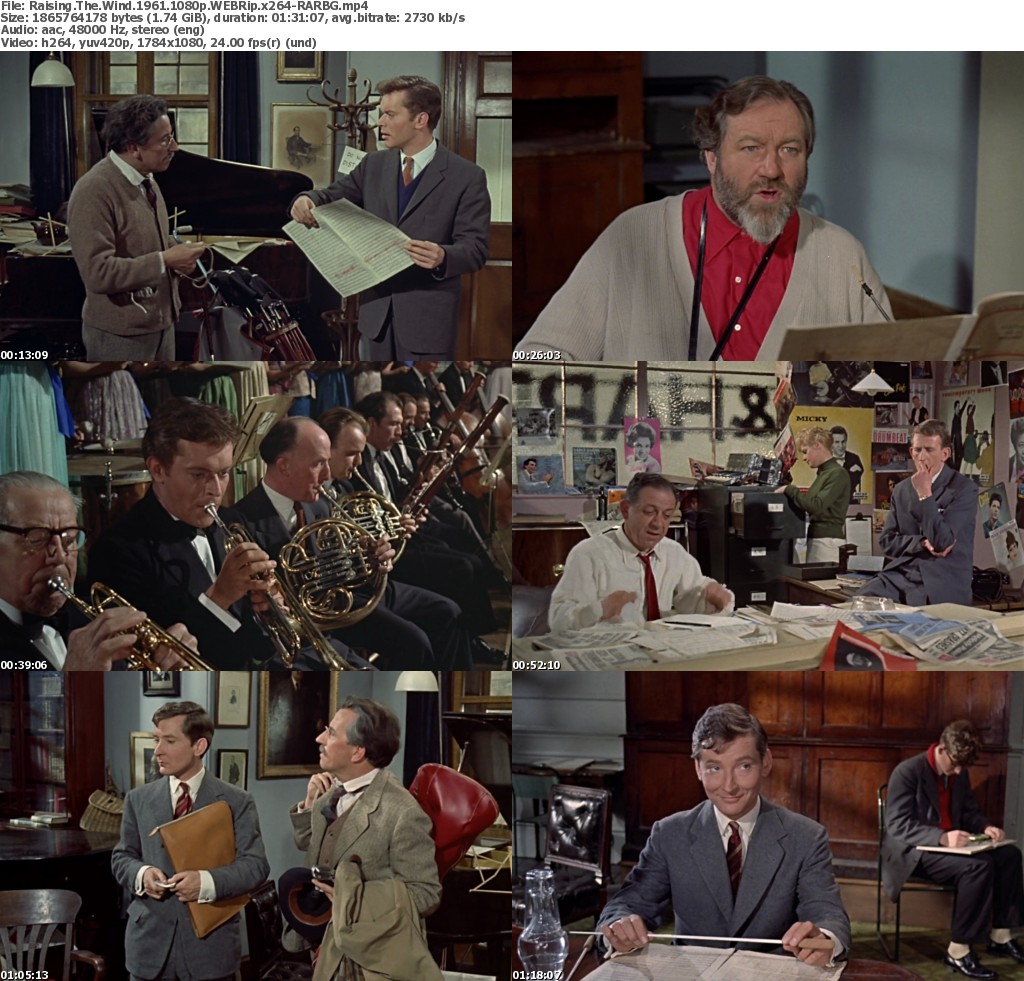Click the 00:13:09 timestamp label
The width and height of the screenshot is (1024, 981).
(24, 355)
